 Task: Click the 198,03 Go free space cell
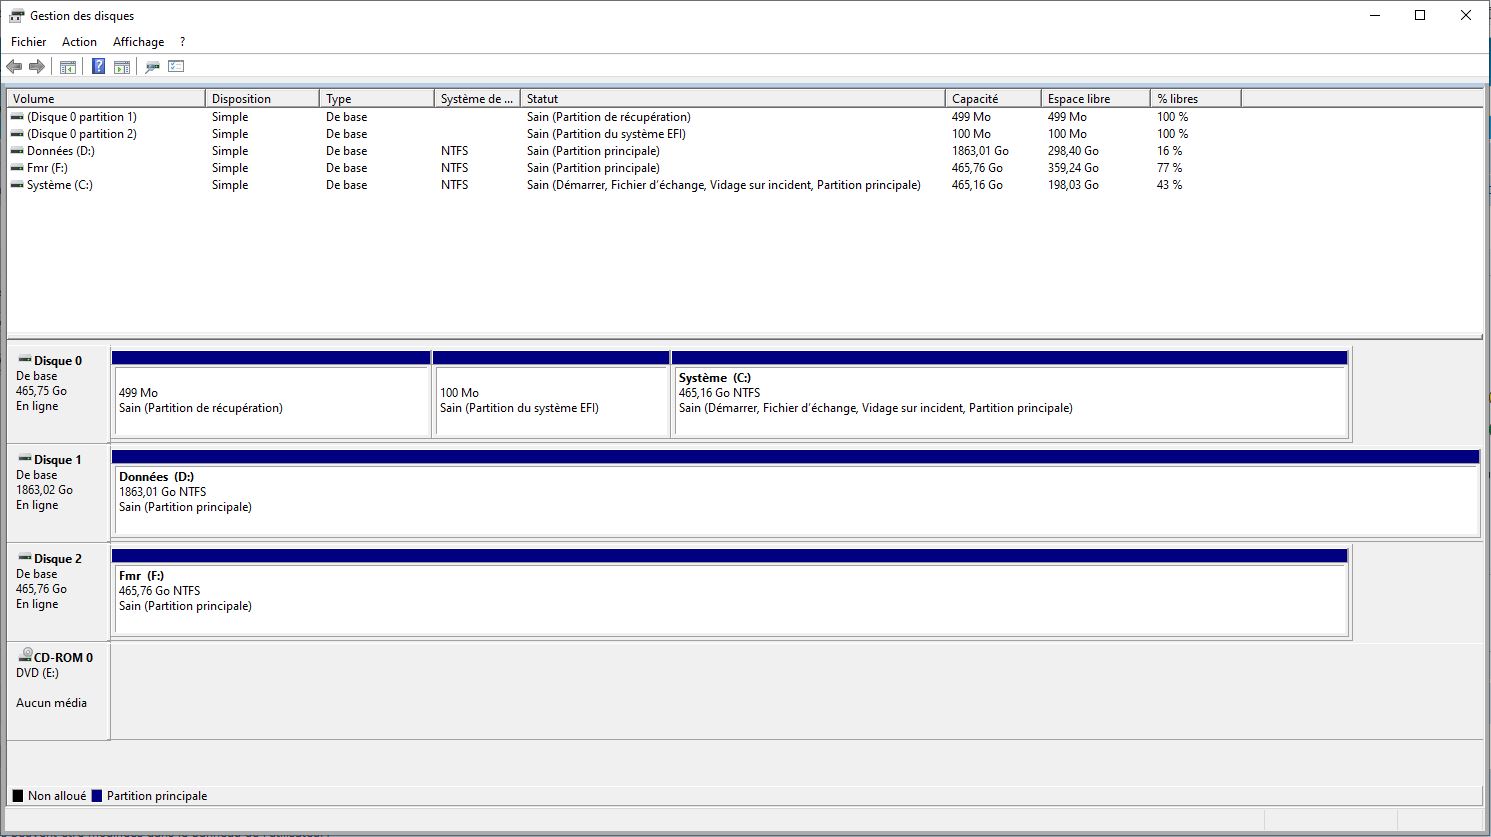pos(1073,185)
